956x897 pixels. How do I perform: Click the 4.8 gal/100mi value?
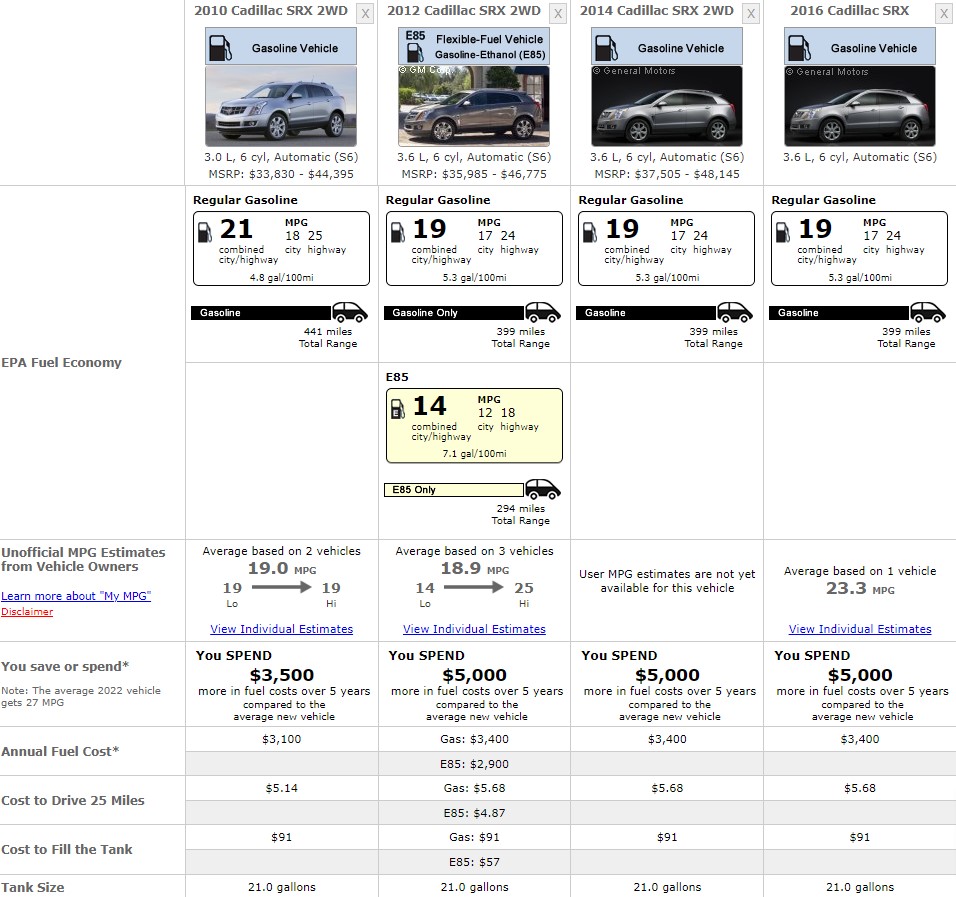pos(282,277)
